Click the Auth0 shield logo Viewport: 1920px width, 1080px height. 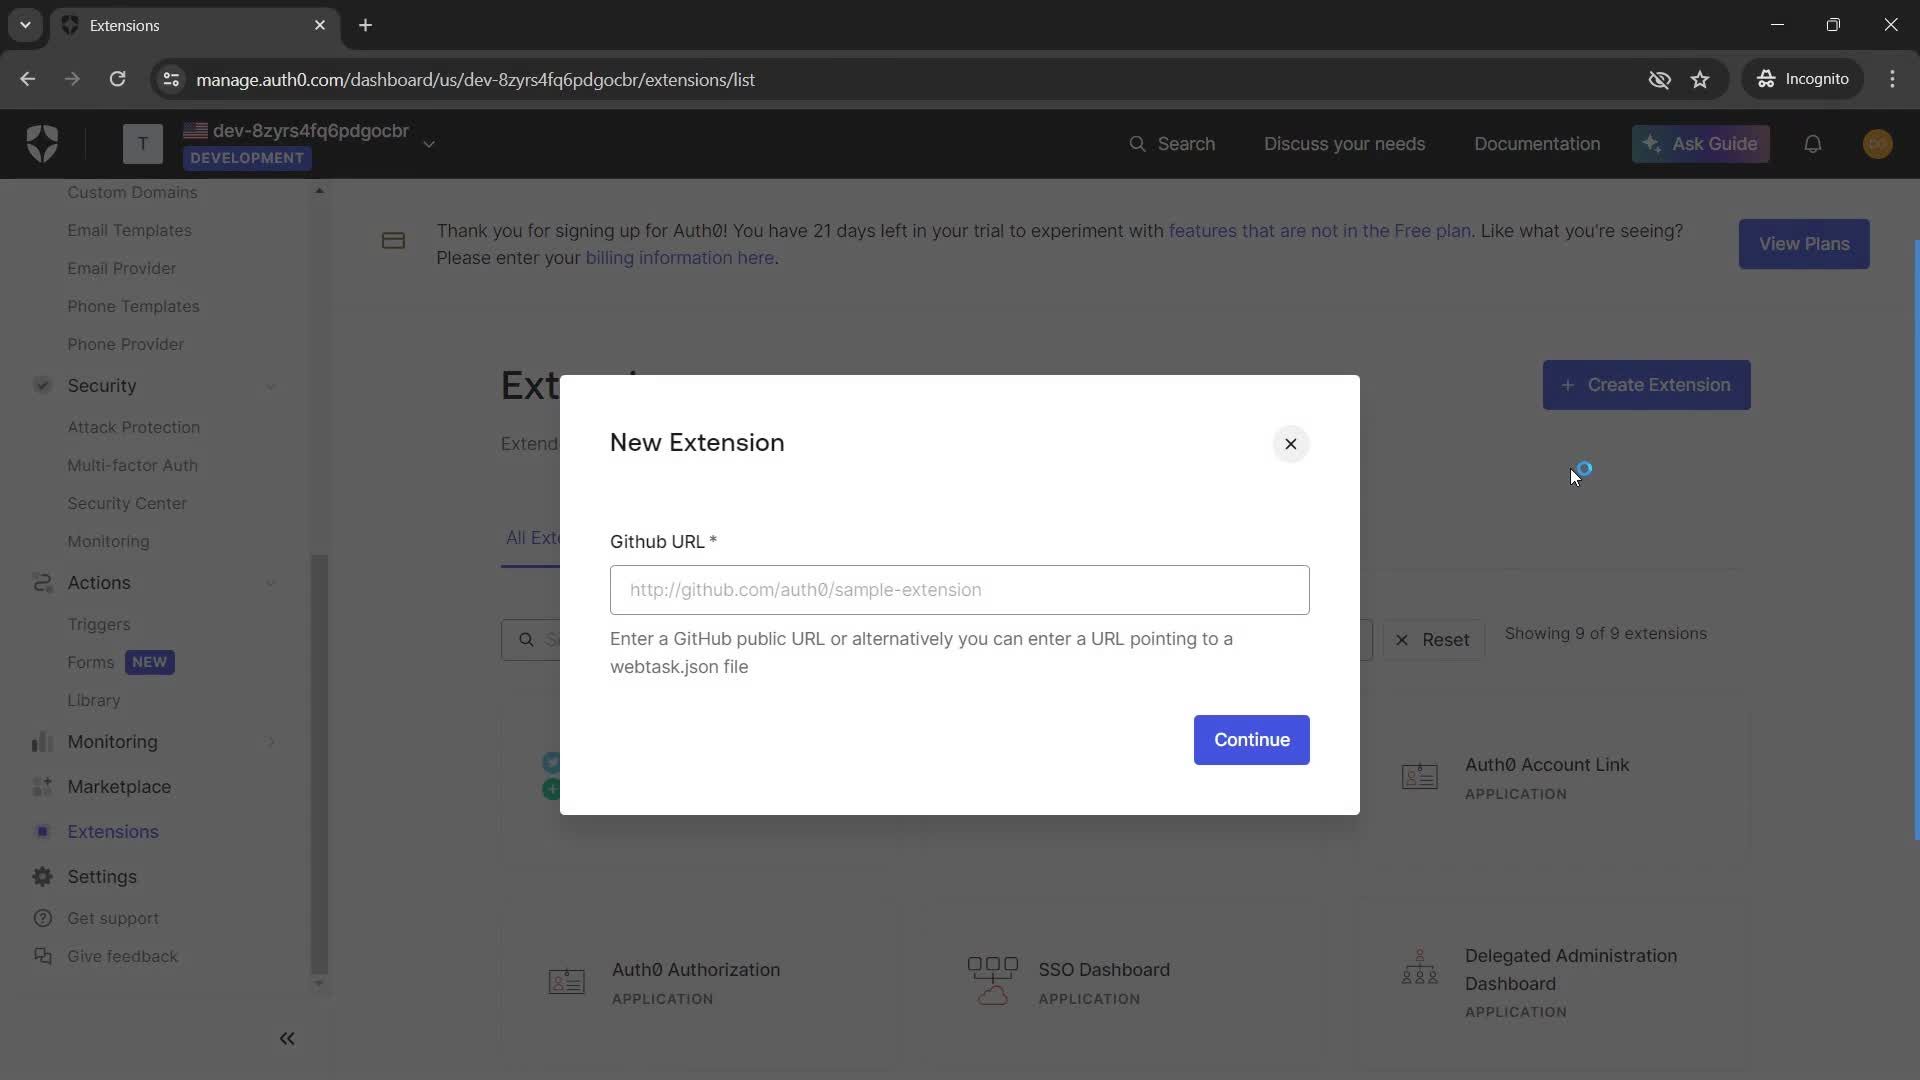point(42,144)
